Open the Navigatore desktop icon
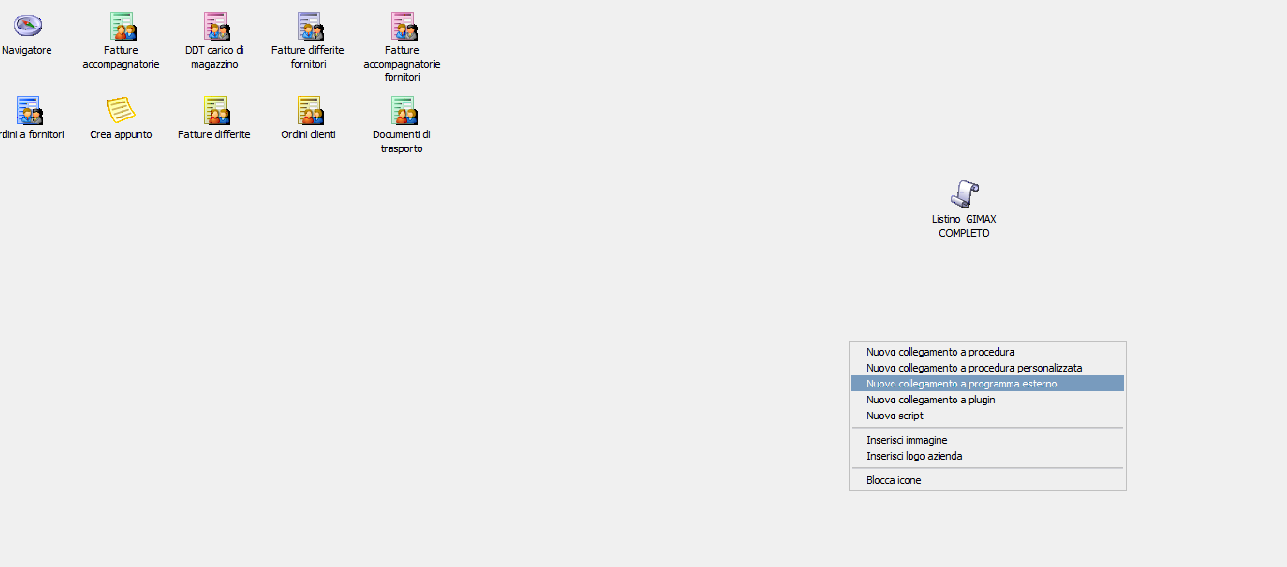Image resolution: width=1287 pixels, height=567 pixels. 27,26
